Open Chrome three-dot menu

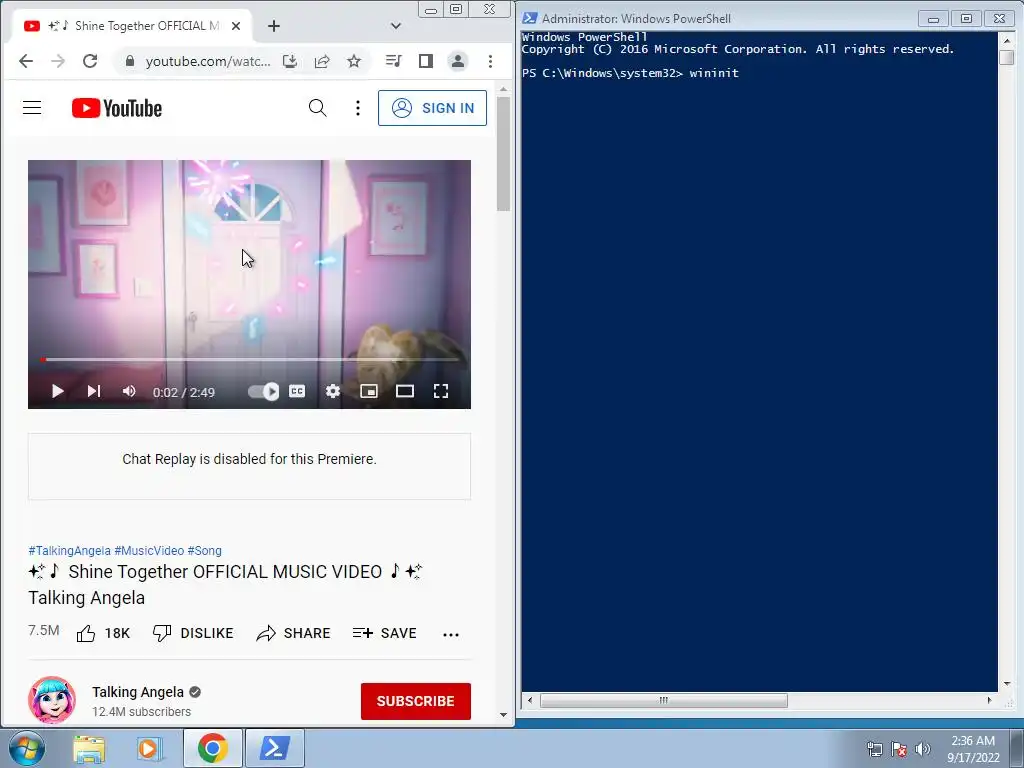pos(490,61)
